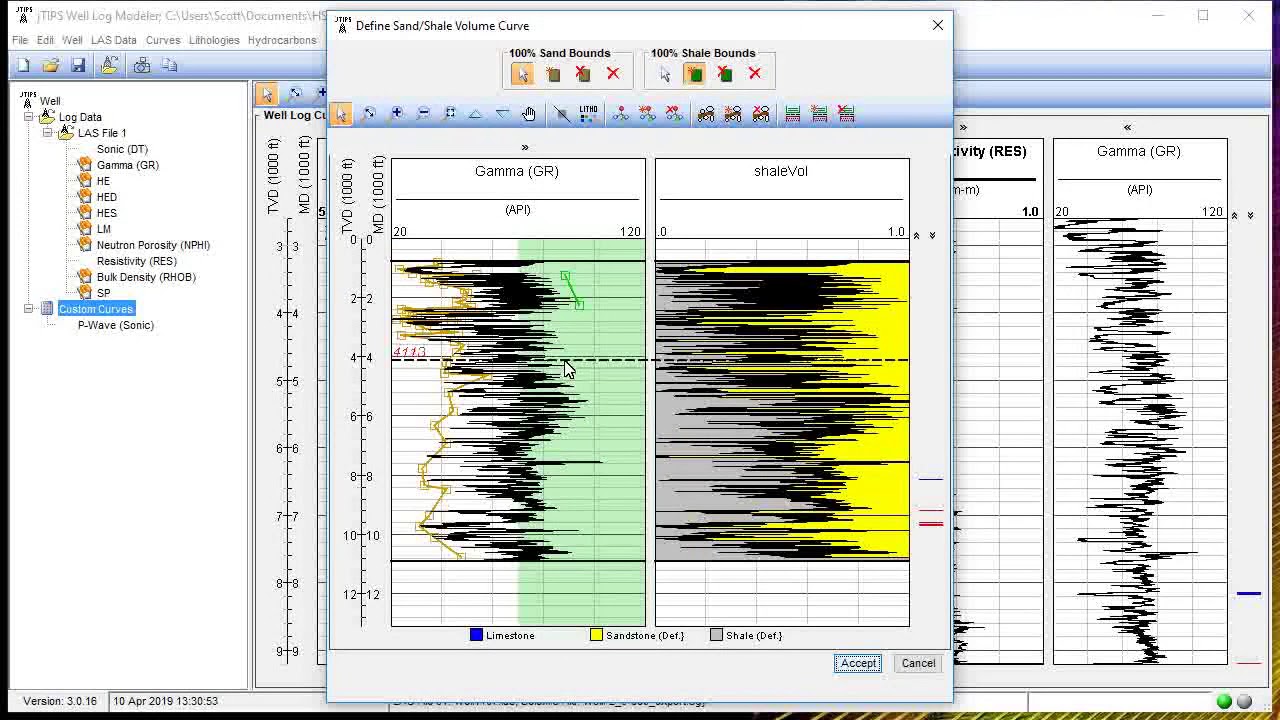Open the Well menu
1280x720 pixels.
pyautogui.click(x=72, y=40)
